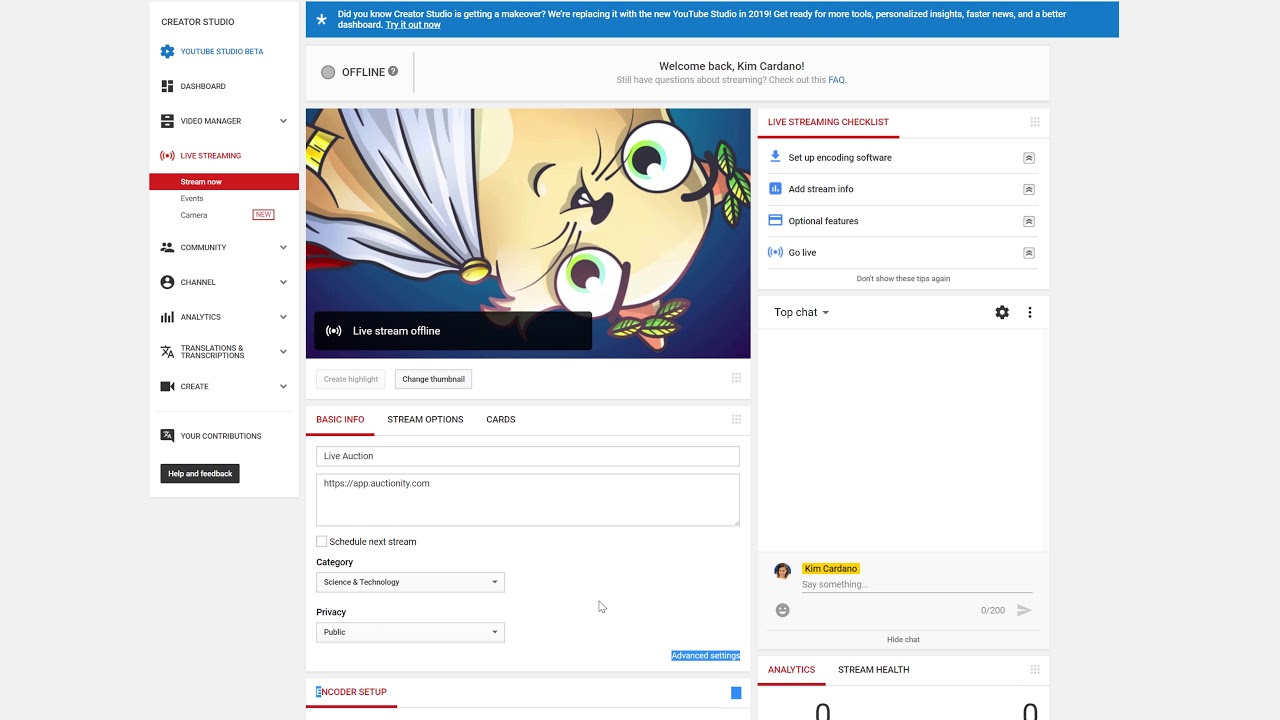Click the live stream preview thumbnail
The image size is (1280, 720).
[528, 233]
